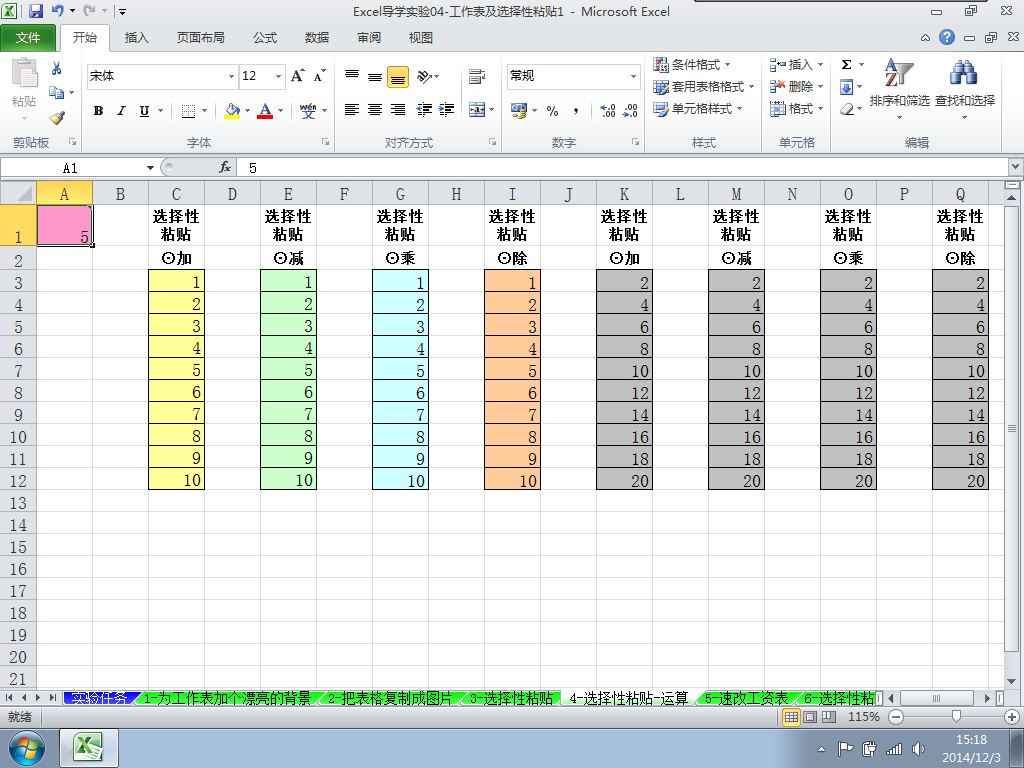Viewport: 1024px width, 768px height.
Task: Toggle middle vertical alignment
Action: click(375, 76)
